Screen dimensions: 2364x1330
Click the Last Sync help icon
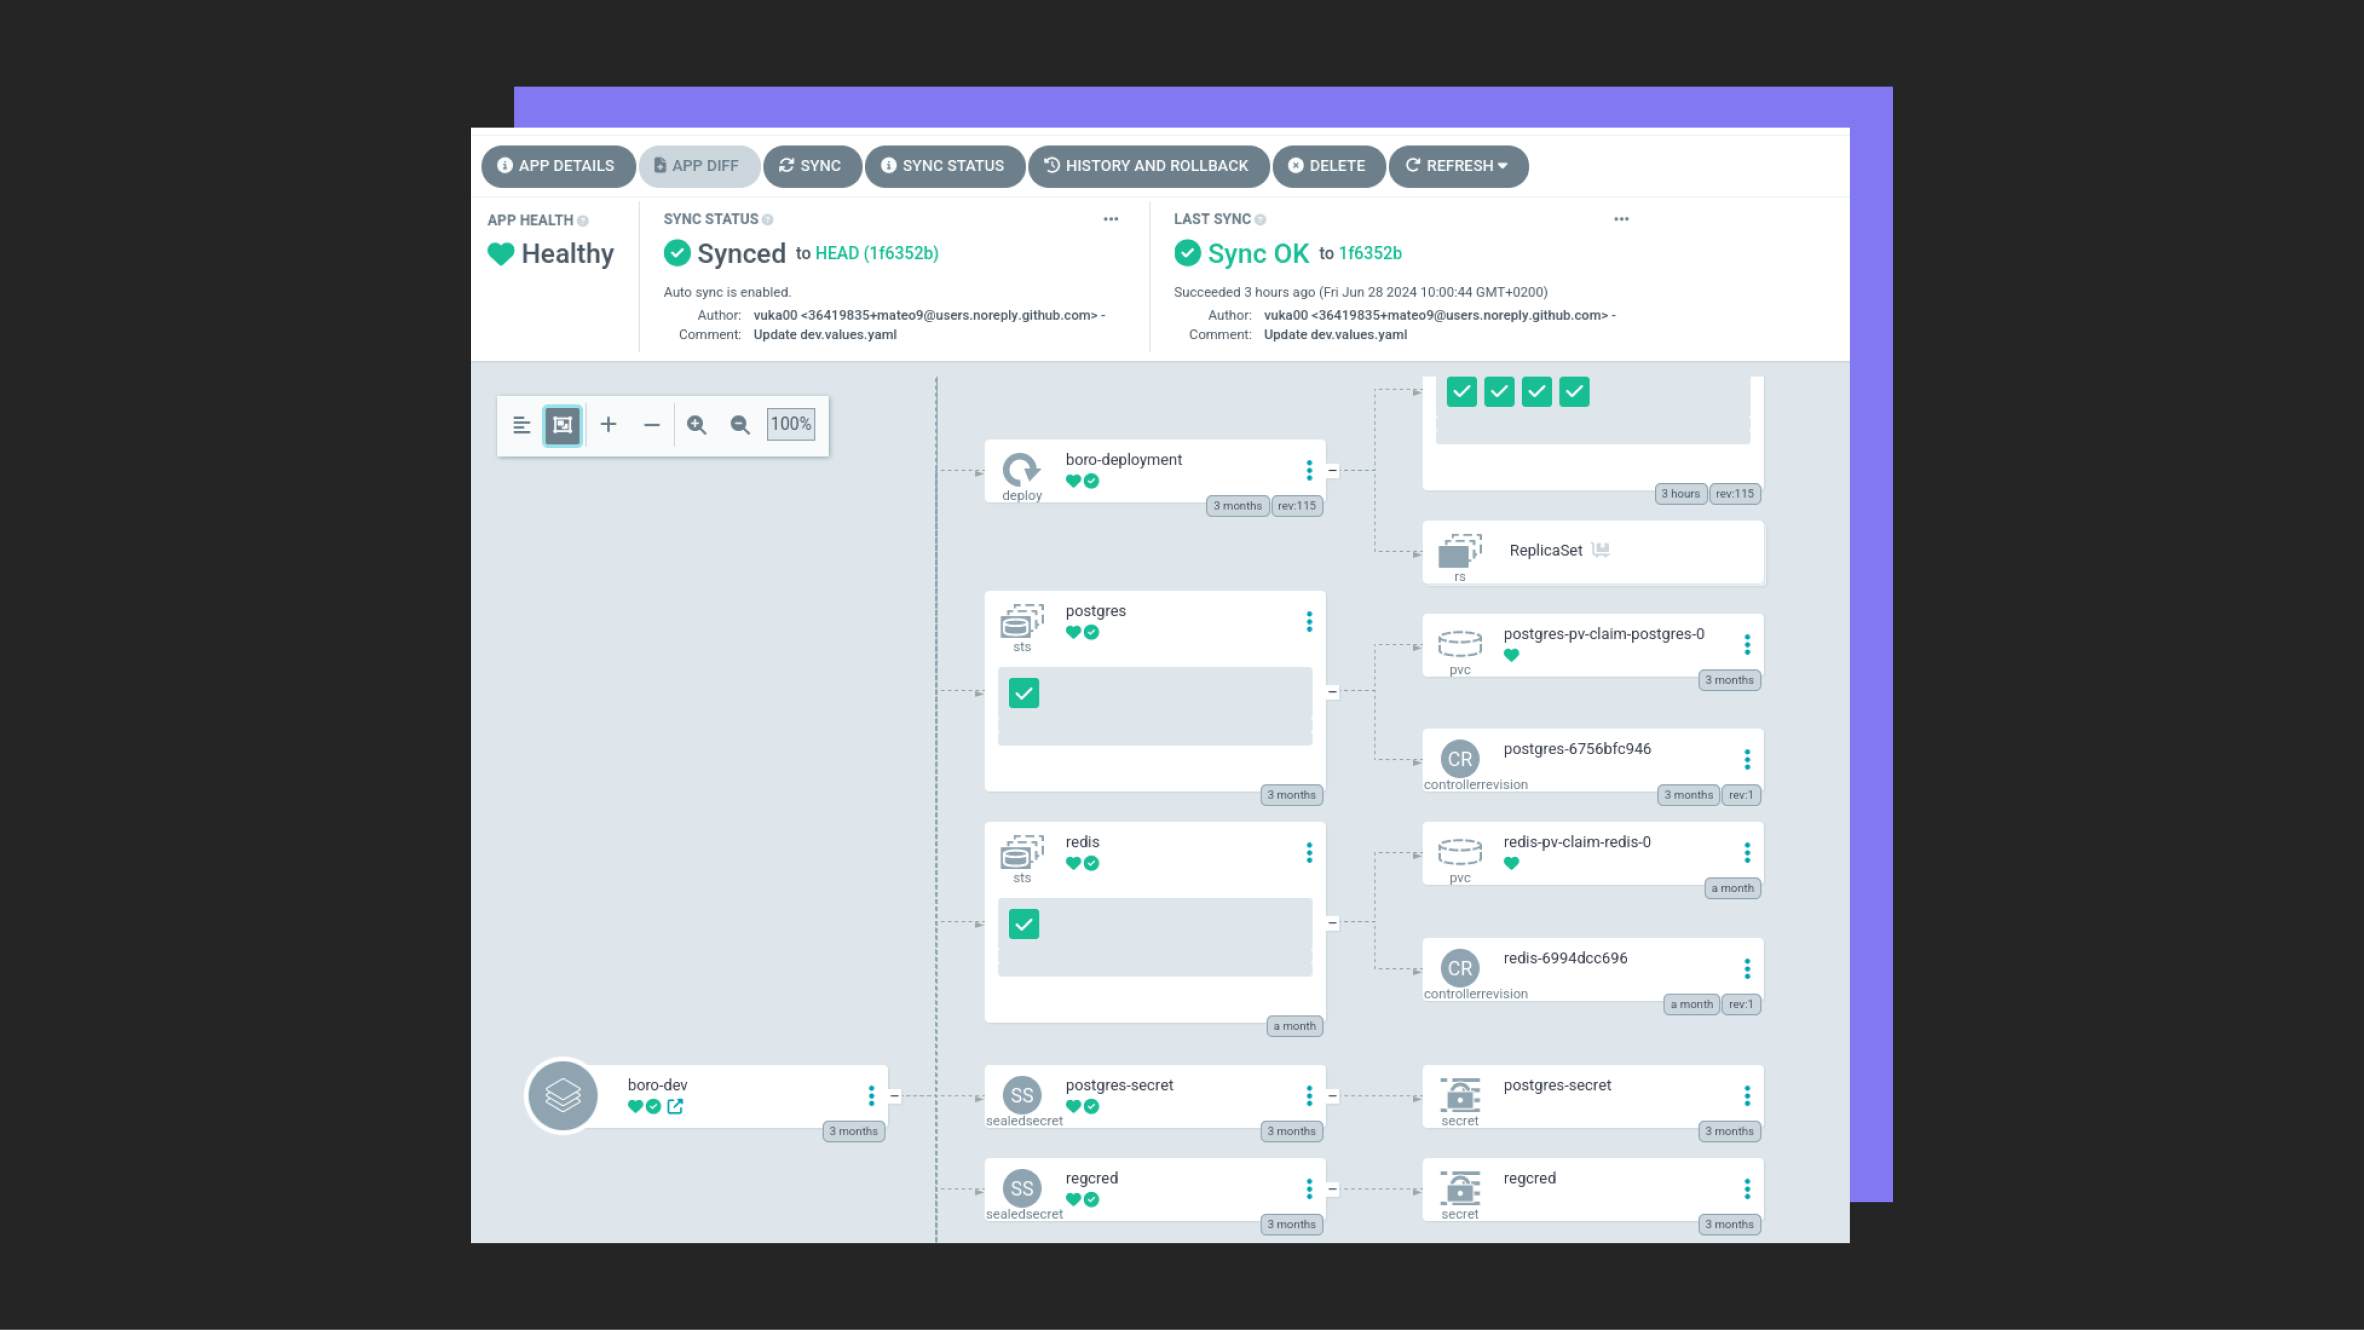pyautogui.click(x=1260, y=220)
